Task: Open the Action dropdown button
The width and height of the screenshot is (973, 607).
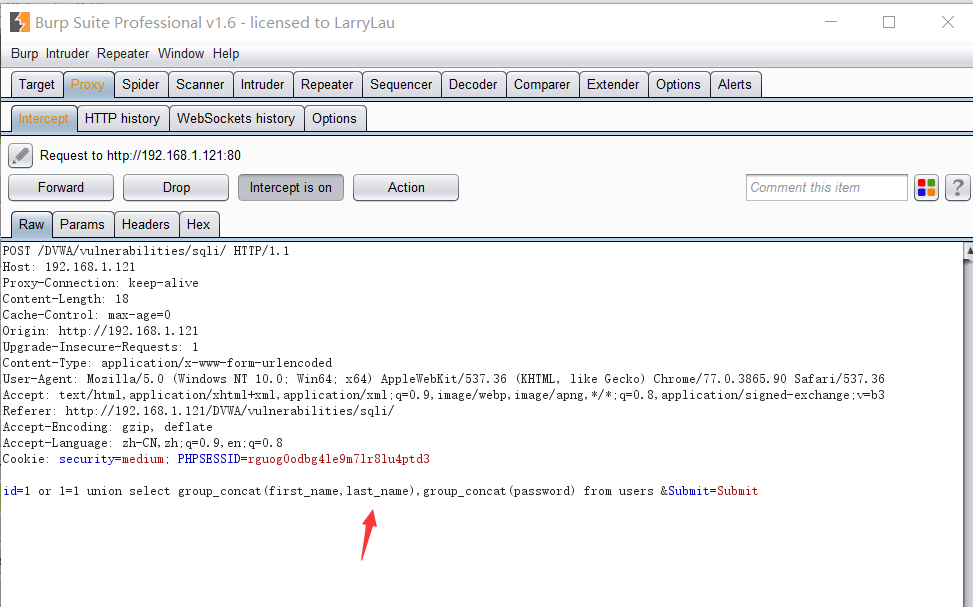Action: tap(406, 187)
